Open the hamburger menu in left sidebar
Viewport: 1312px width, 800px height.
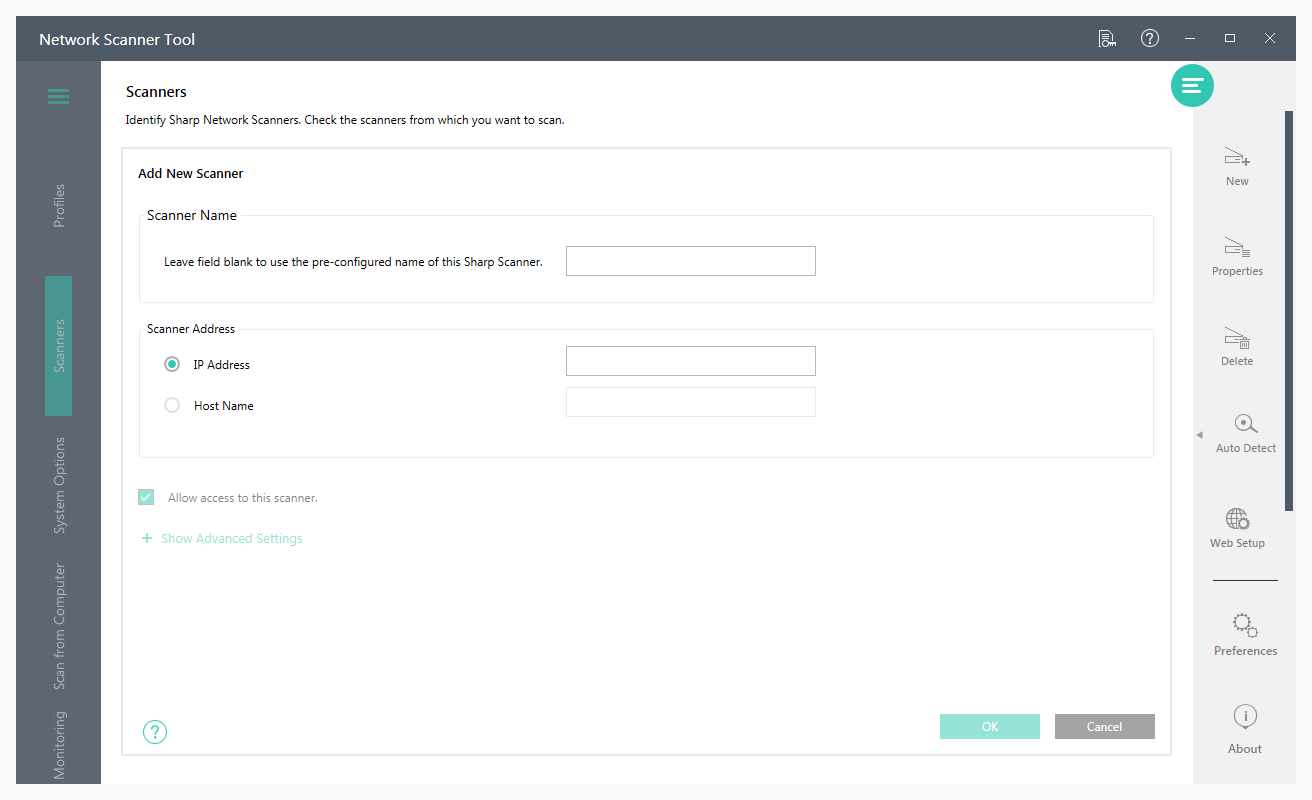(x=58, y=96)
